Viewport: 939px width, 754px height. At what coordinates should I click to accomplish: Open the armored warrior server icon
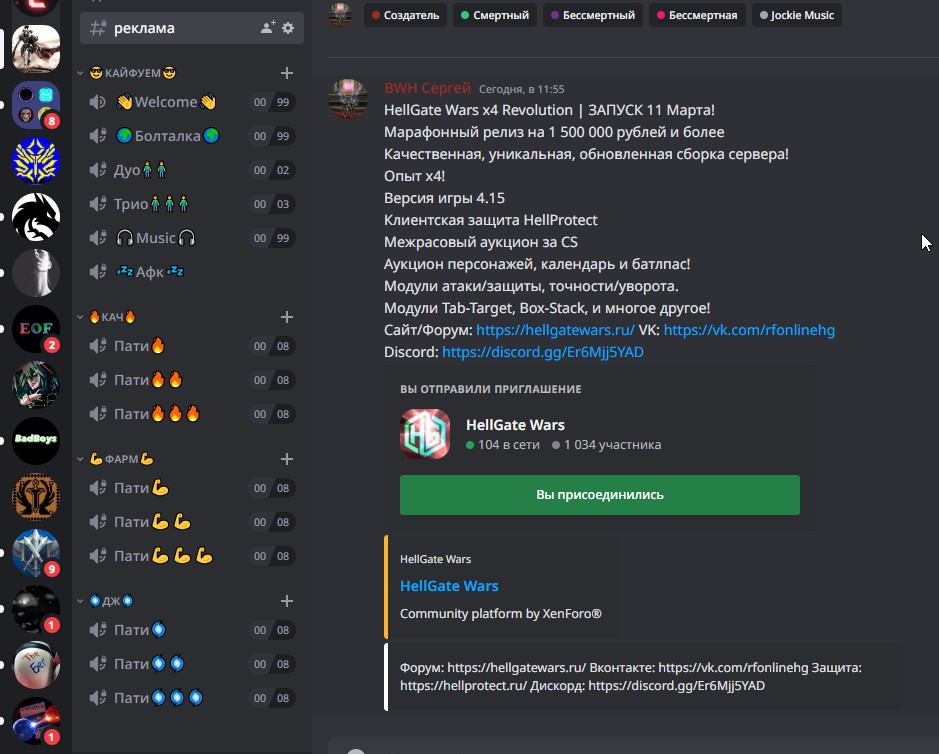click(36, 49)
